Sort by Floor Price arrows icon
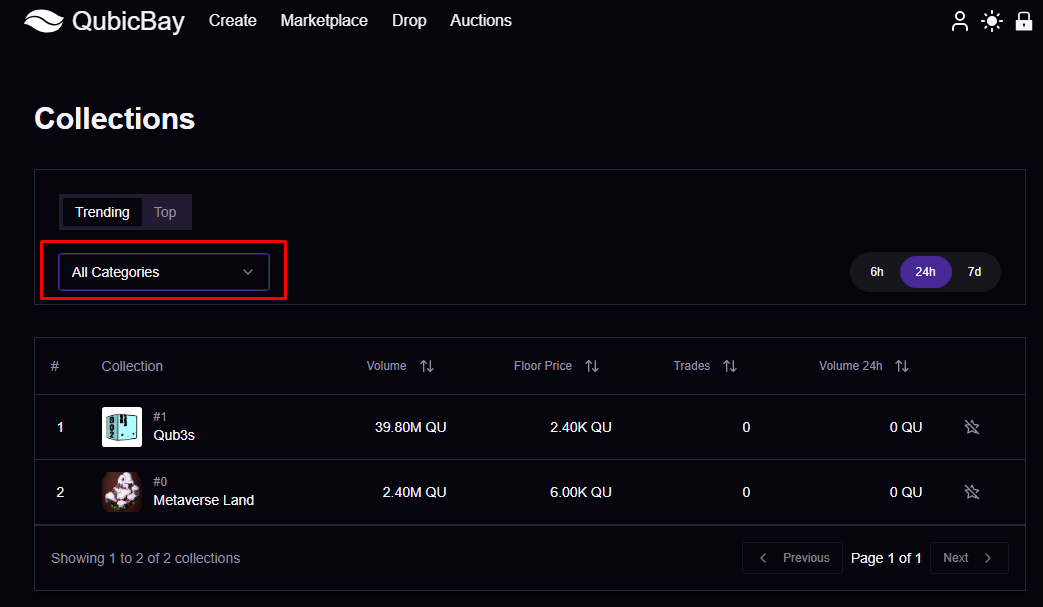The image size is (1043, 607). tap(592, 366)
